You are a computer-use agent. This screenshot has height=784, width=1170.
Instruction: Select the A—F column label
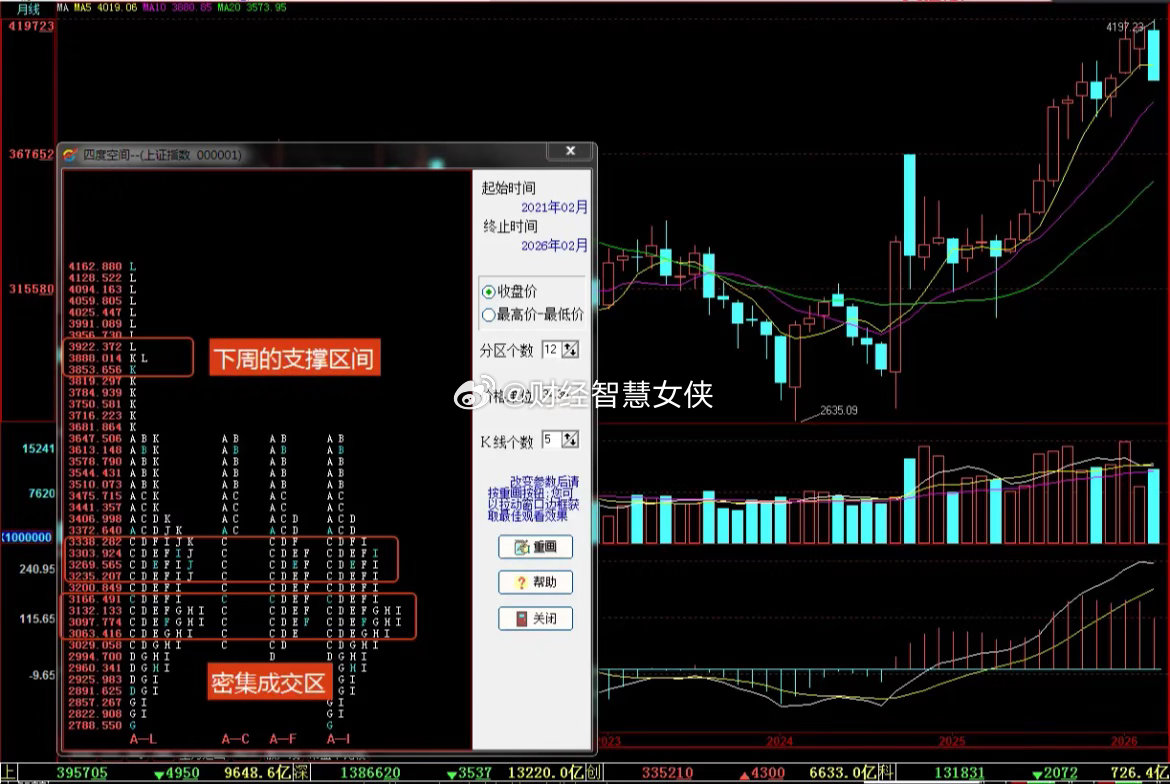point(283,738)
